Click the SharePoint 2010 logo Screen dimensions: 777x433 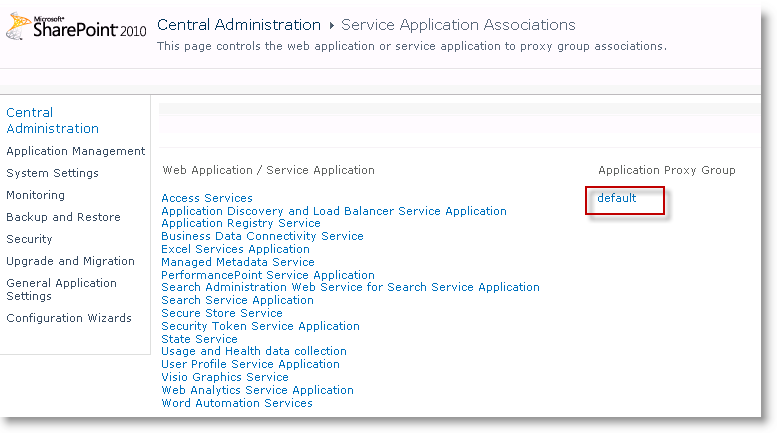75,27
